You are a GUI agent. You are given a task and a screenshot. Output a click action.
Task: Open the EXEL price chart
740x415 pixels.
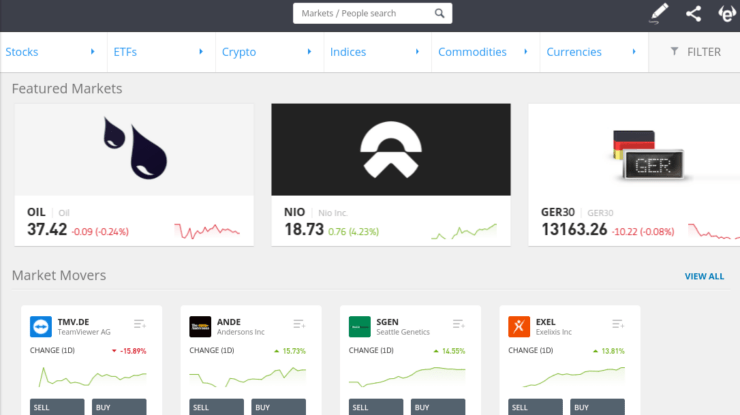[x=566, y=377]
